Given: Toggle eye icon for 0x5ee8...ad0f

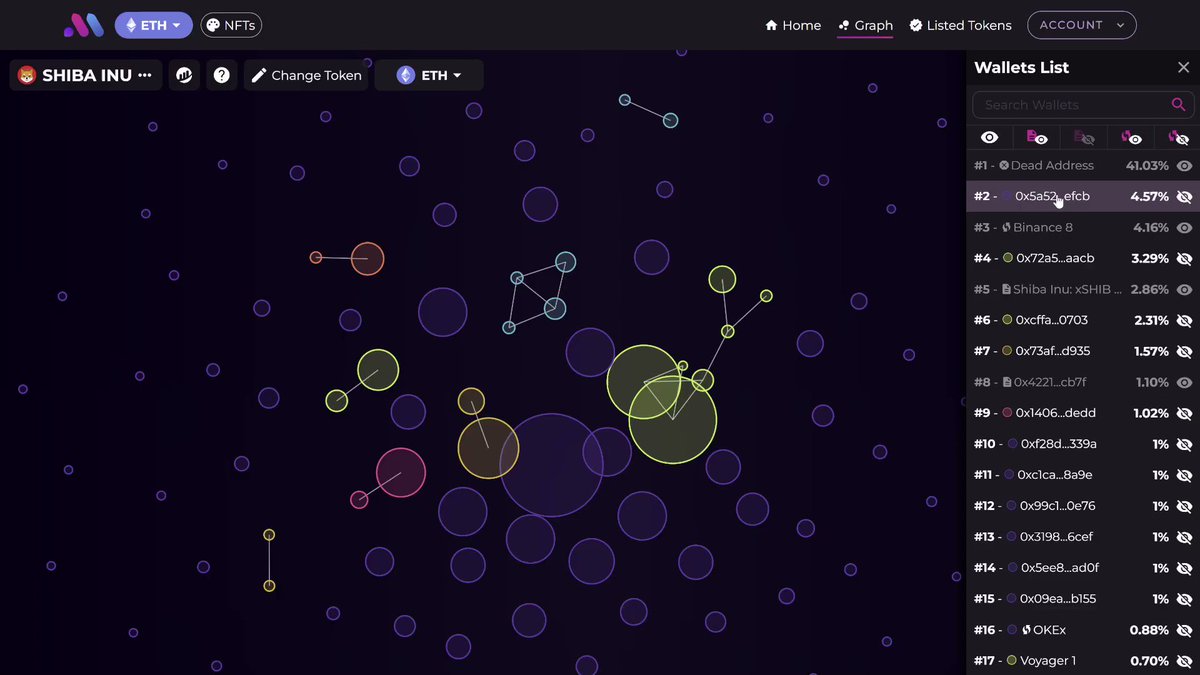Looking at the screenshot, I should (x=1185, y=569).
